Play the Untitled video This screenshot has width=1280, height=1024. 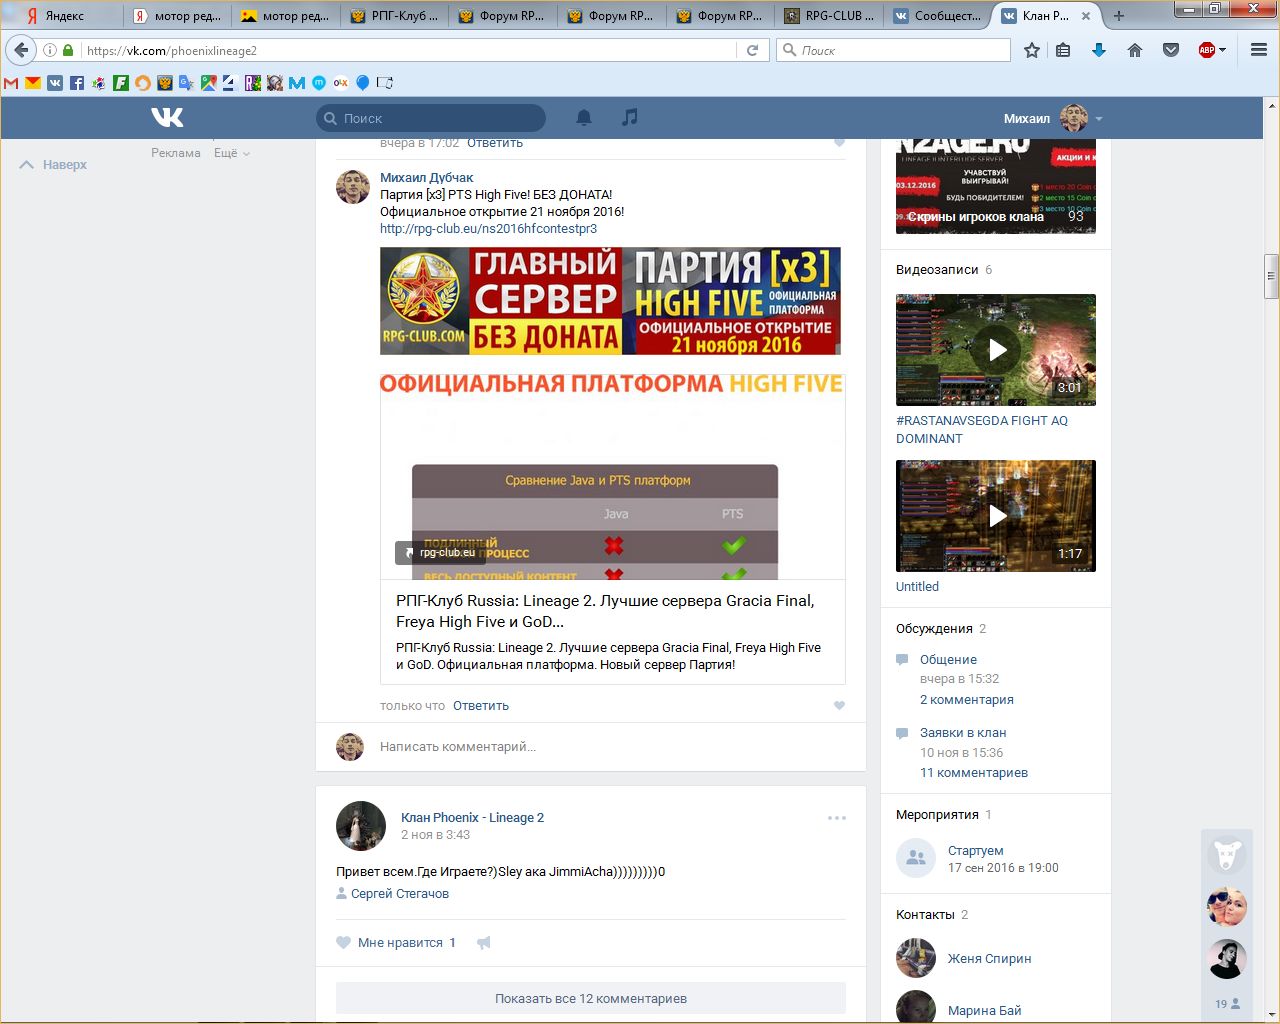[x=996, y=516]
